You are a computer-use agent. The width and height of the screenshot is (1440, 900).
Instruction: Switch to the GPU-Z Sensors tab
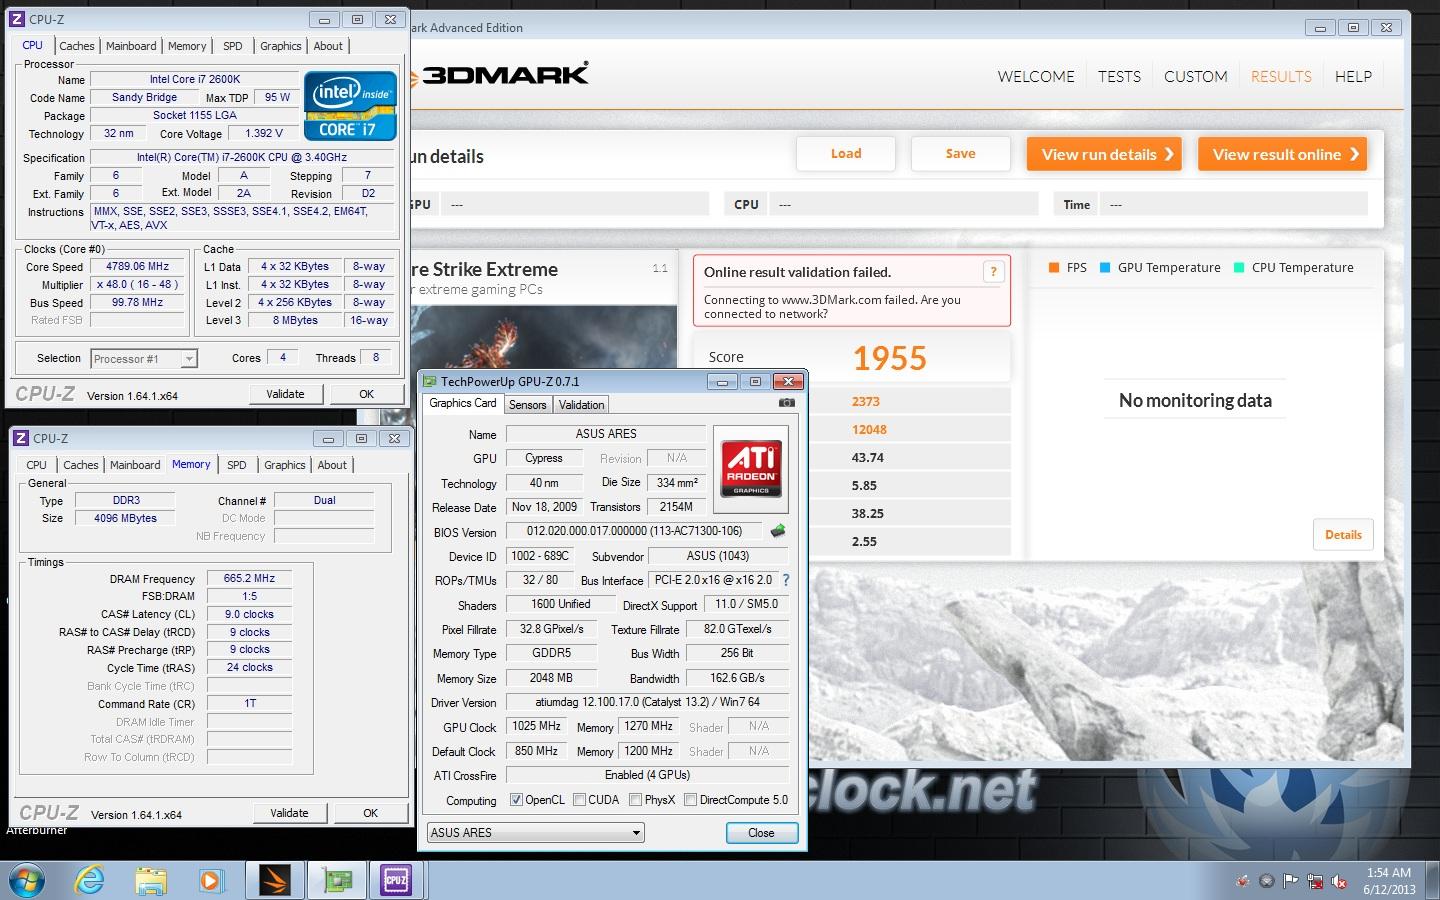point(527,405)
